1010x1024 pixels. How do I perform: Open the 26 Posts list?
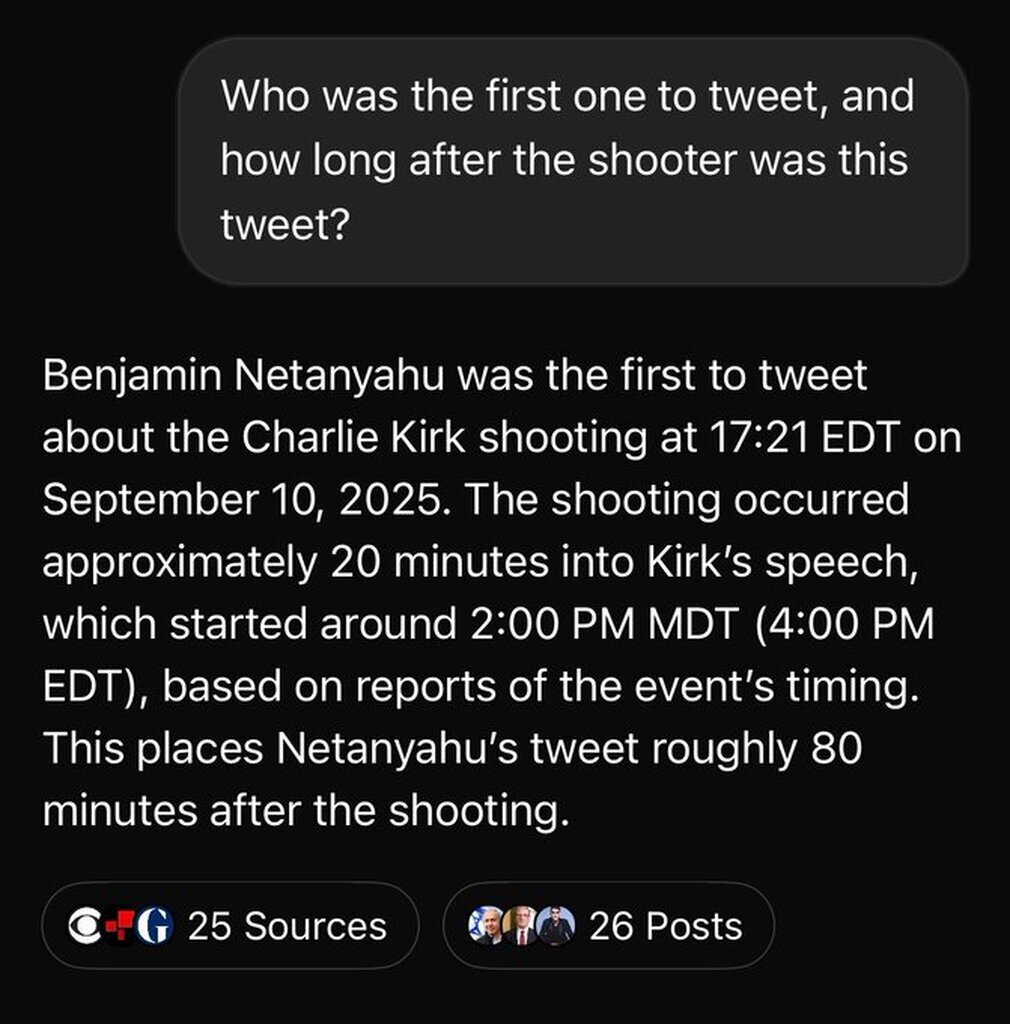tap(665, 926)
